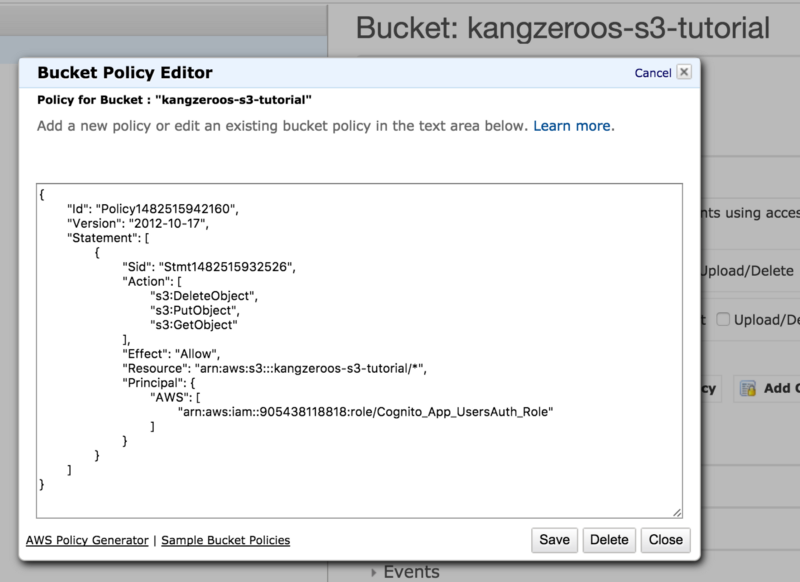Click the Policy for Bucket label

coord(174,100)
